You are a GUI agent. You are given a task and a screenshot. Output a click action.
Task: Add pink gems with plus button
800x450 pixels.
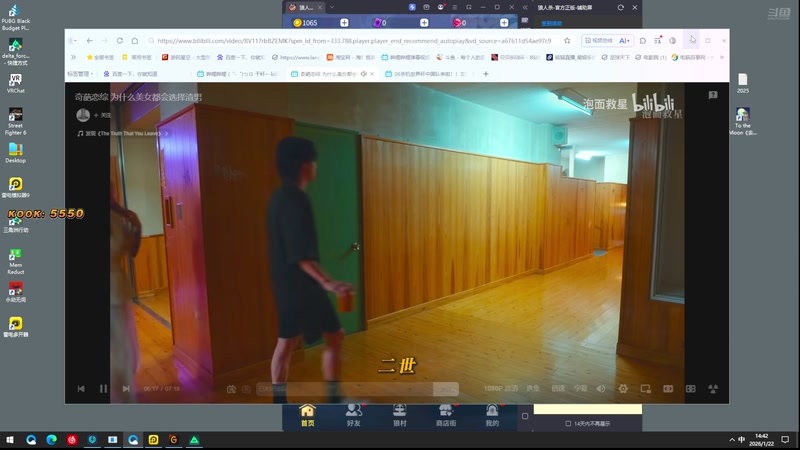tap(504, 22)
